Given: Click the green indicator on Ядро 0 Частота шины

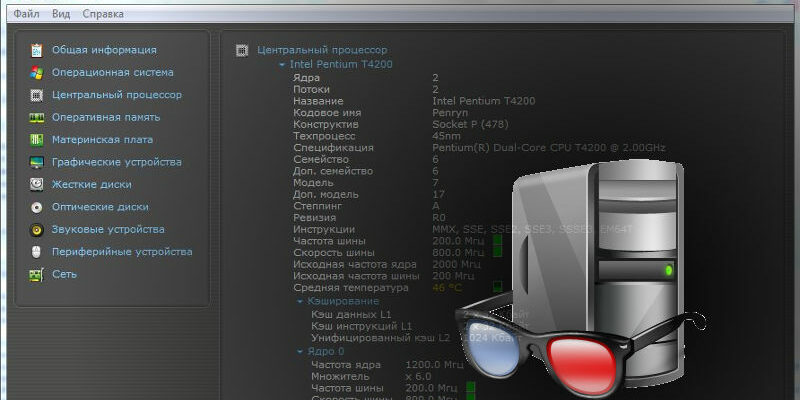Looking at the screenshot, I should (x=470, y=388).
